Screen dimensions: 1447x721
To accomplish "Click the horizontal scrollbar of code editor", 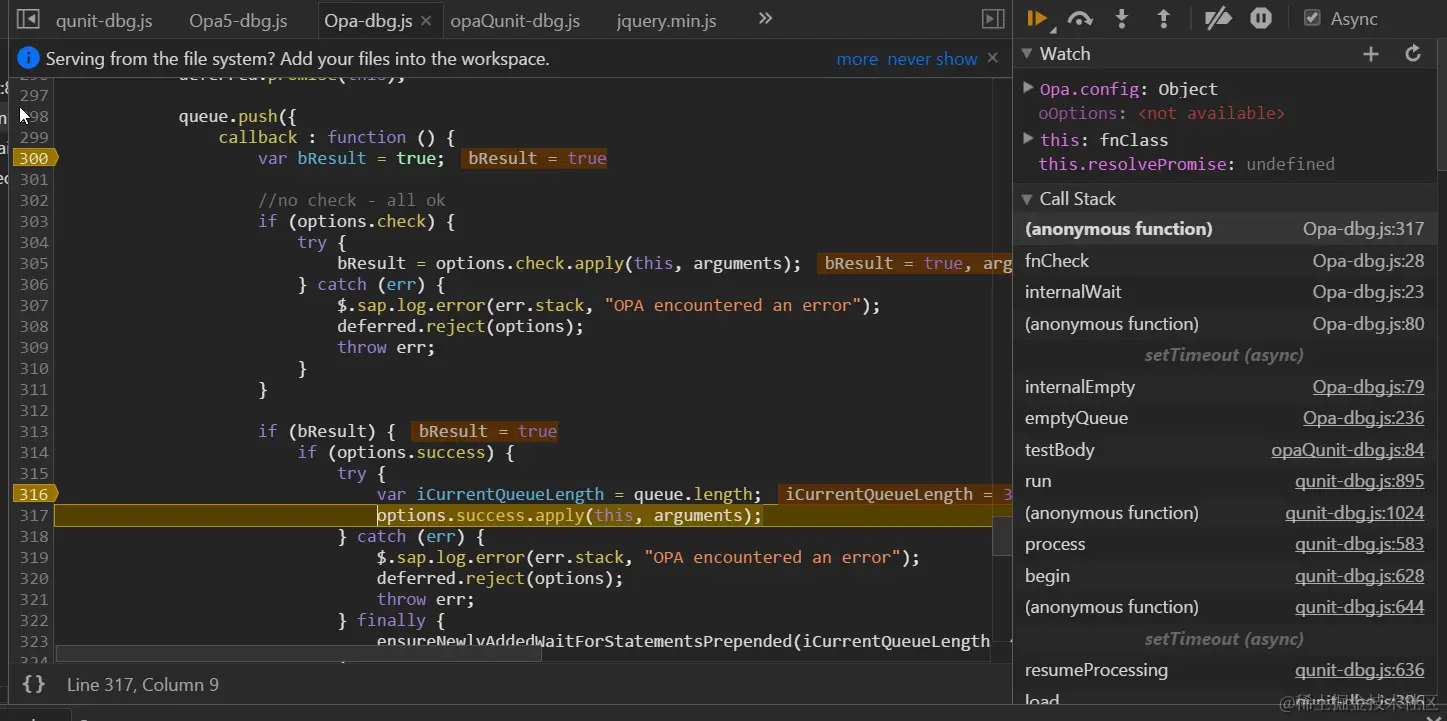I will [x=298, y=653].
